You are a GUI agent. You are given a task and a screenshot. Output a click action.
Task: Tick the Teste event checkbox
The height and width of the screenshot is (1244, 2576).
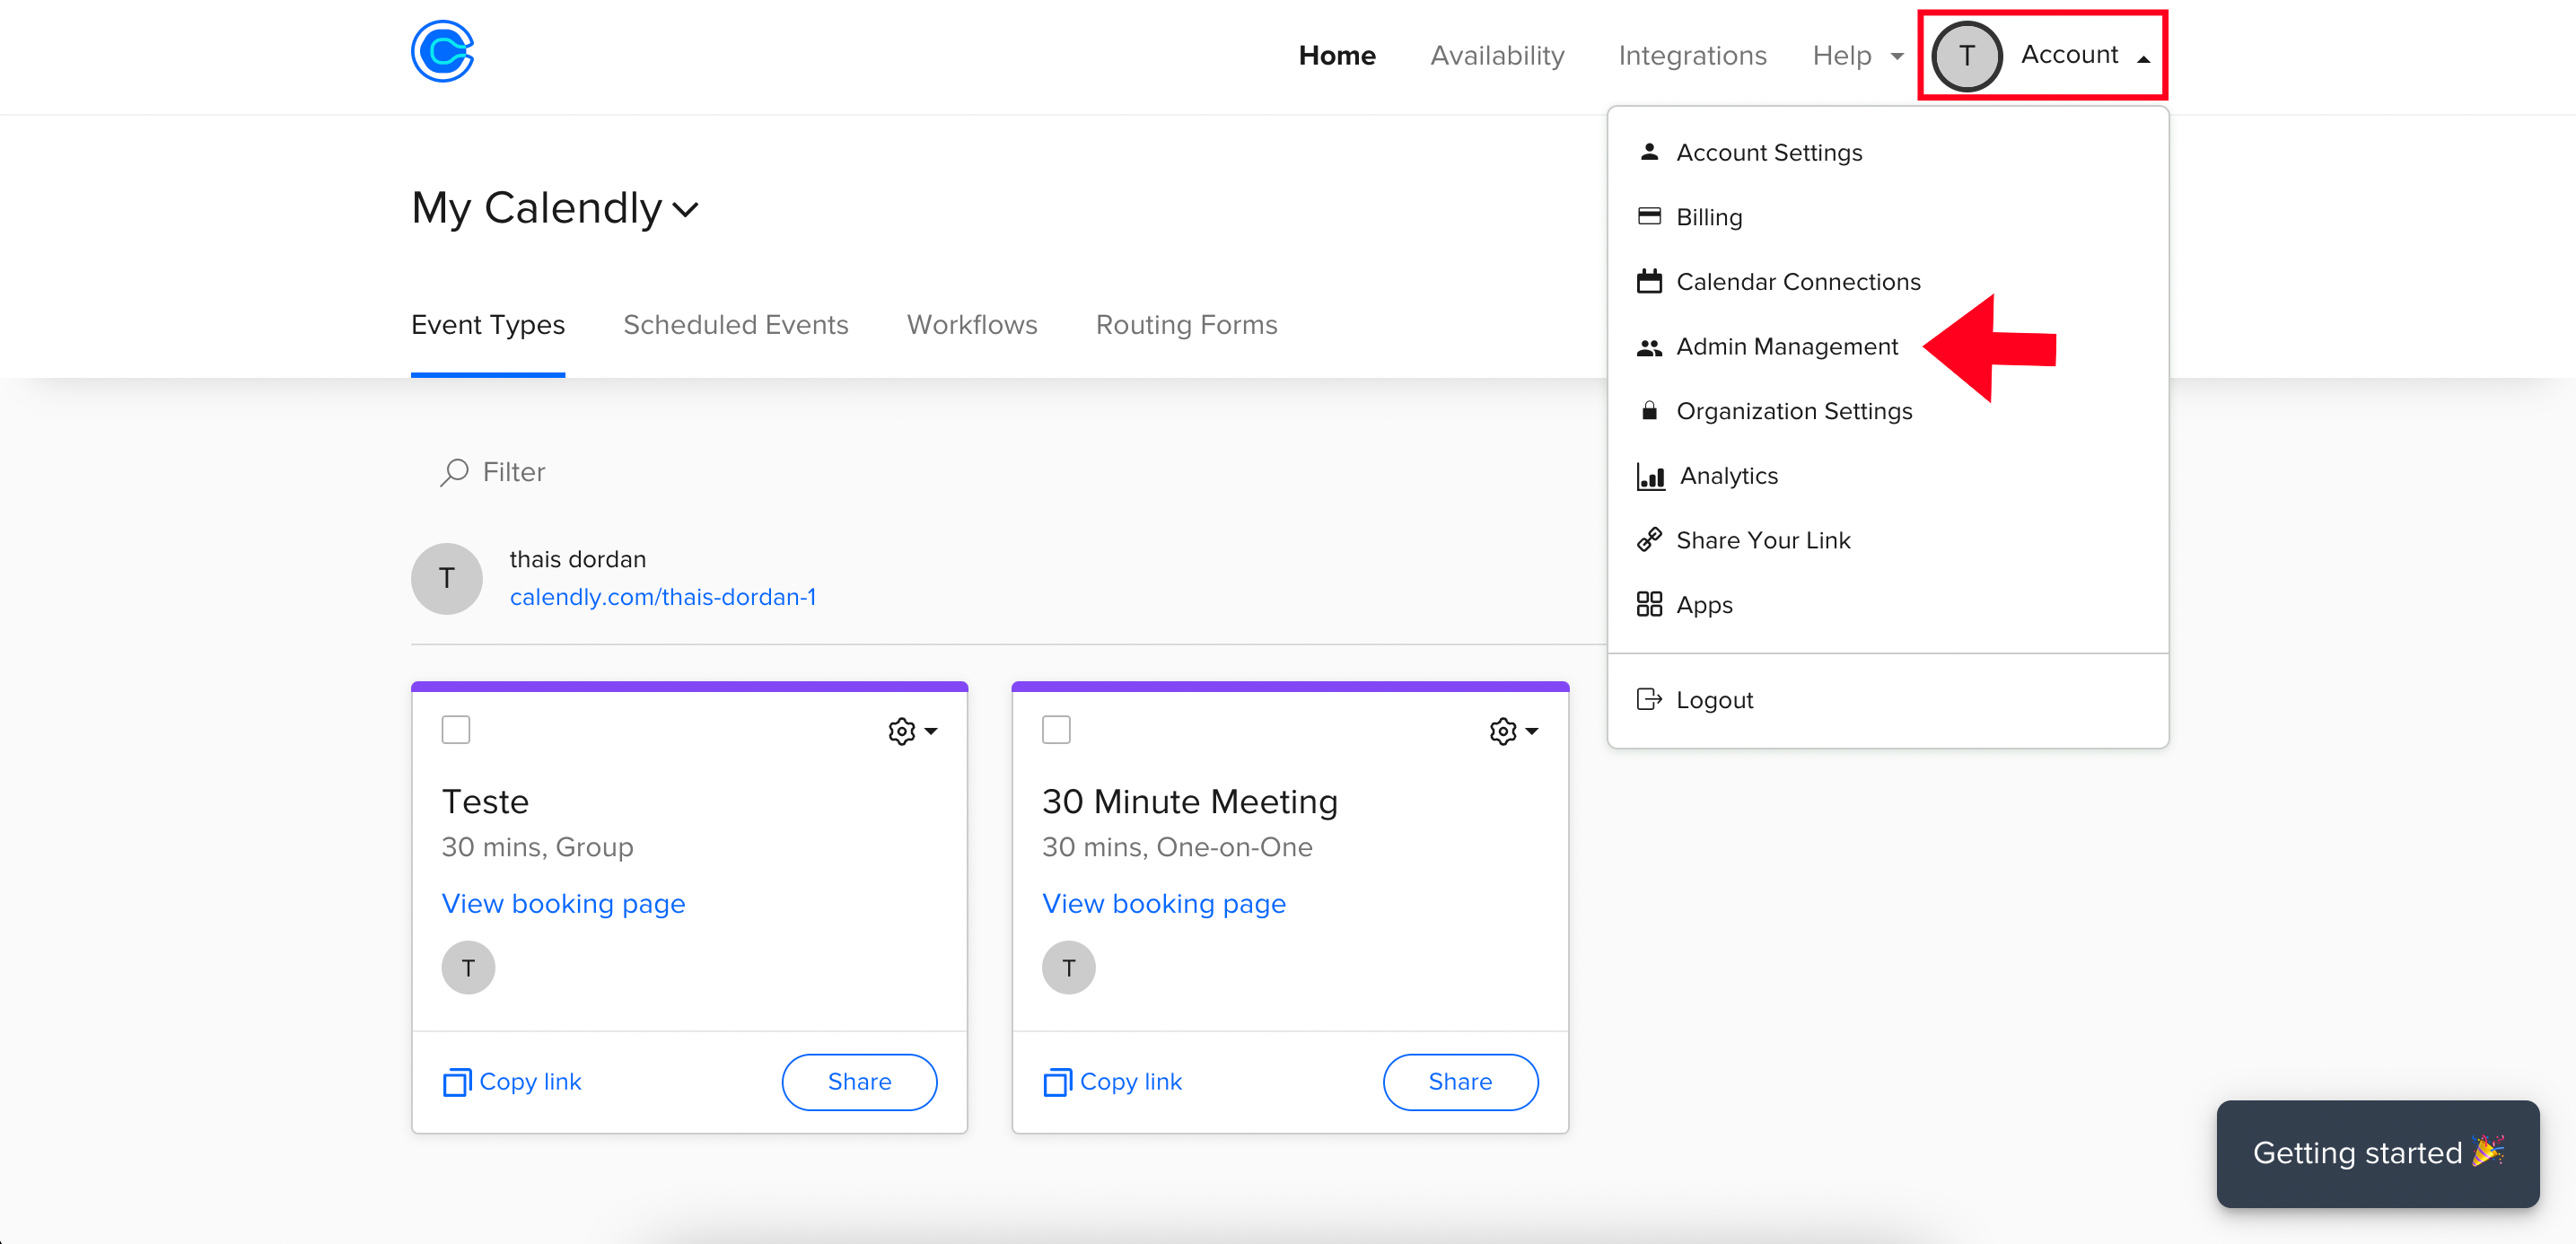pos(456,730)
